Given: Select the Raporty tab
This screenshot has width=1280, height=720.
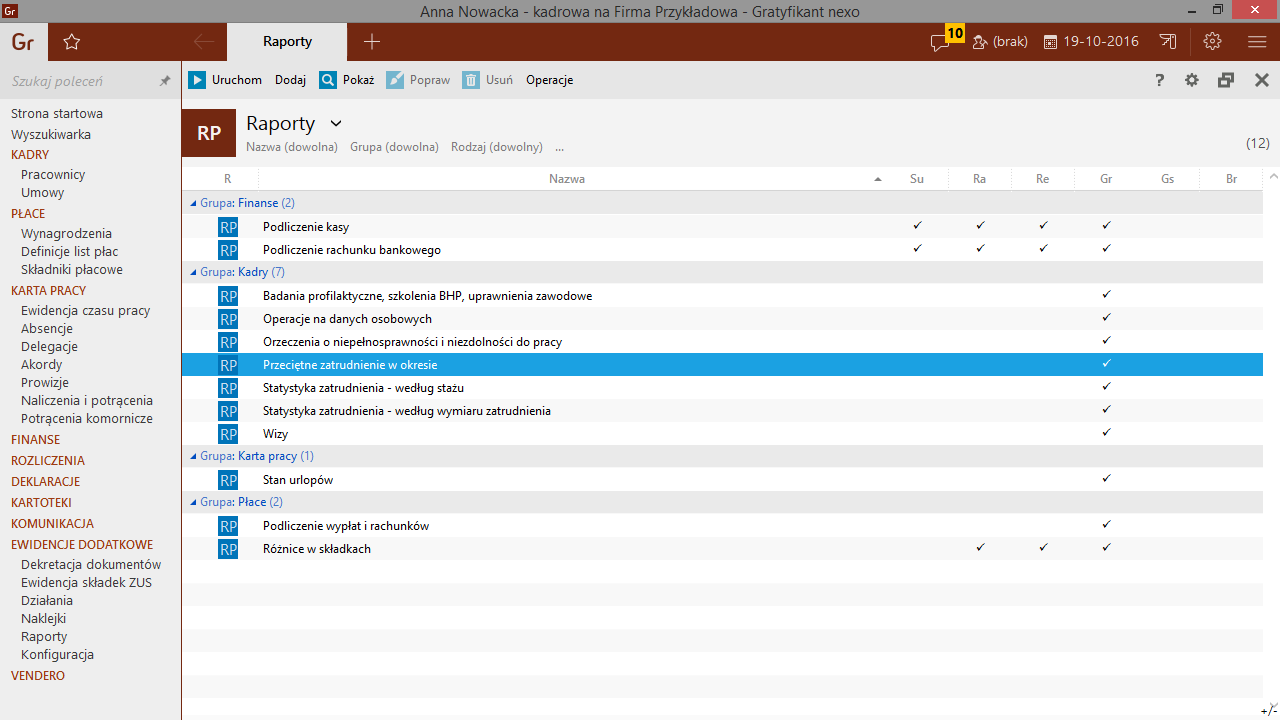Looking at the screenshot, I should (288, 42).
